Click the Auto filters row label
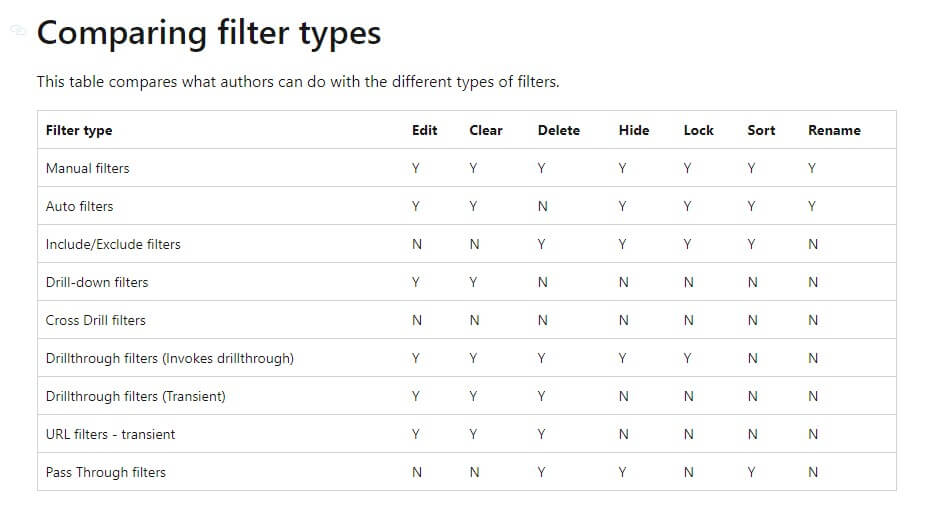This screenshot has height=521, width=937. click(79, 206)
